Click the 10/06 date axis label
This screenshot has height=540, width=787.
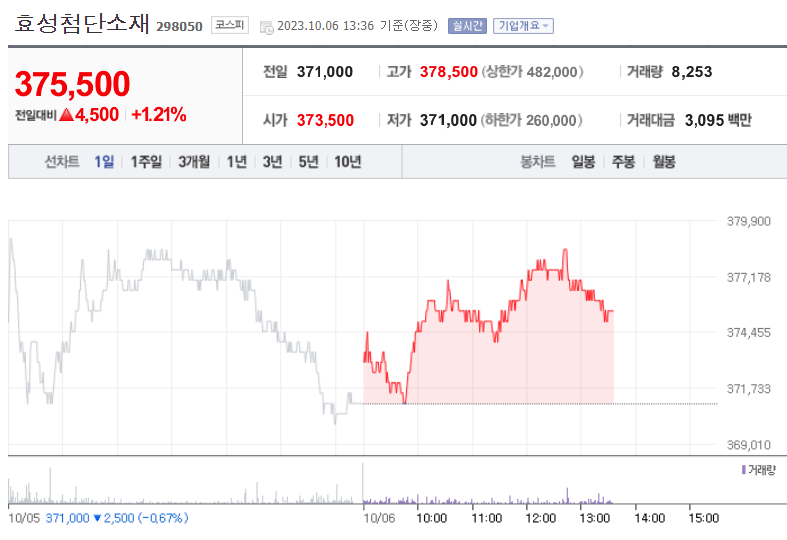pos(379,518)
